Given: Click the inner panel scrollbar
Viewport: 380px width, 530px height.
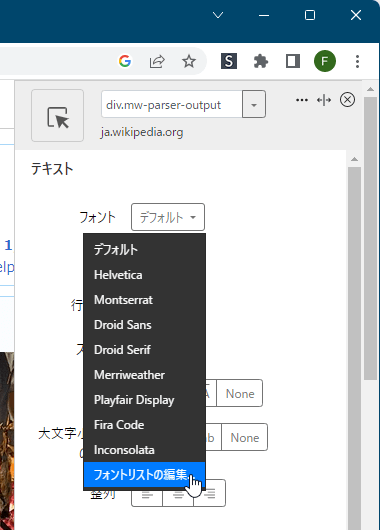Looking at the screenshot, I should tap(354, 348).
